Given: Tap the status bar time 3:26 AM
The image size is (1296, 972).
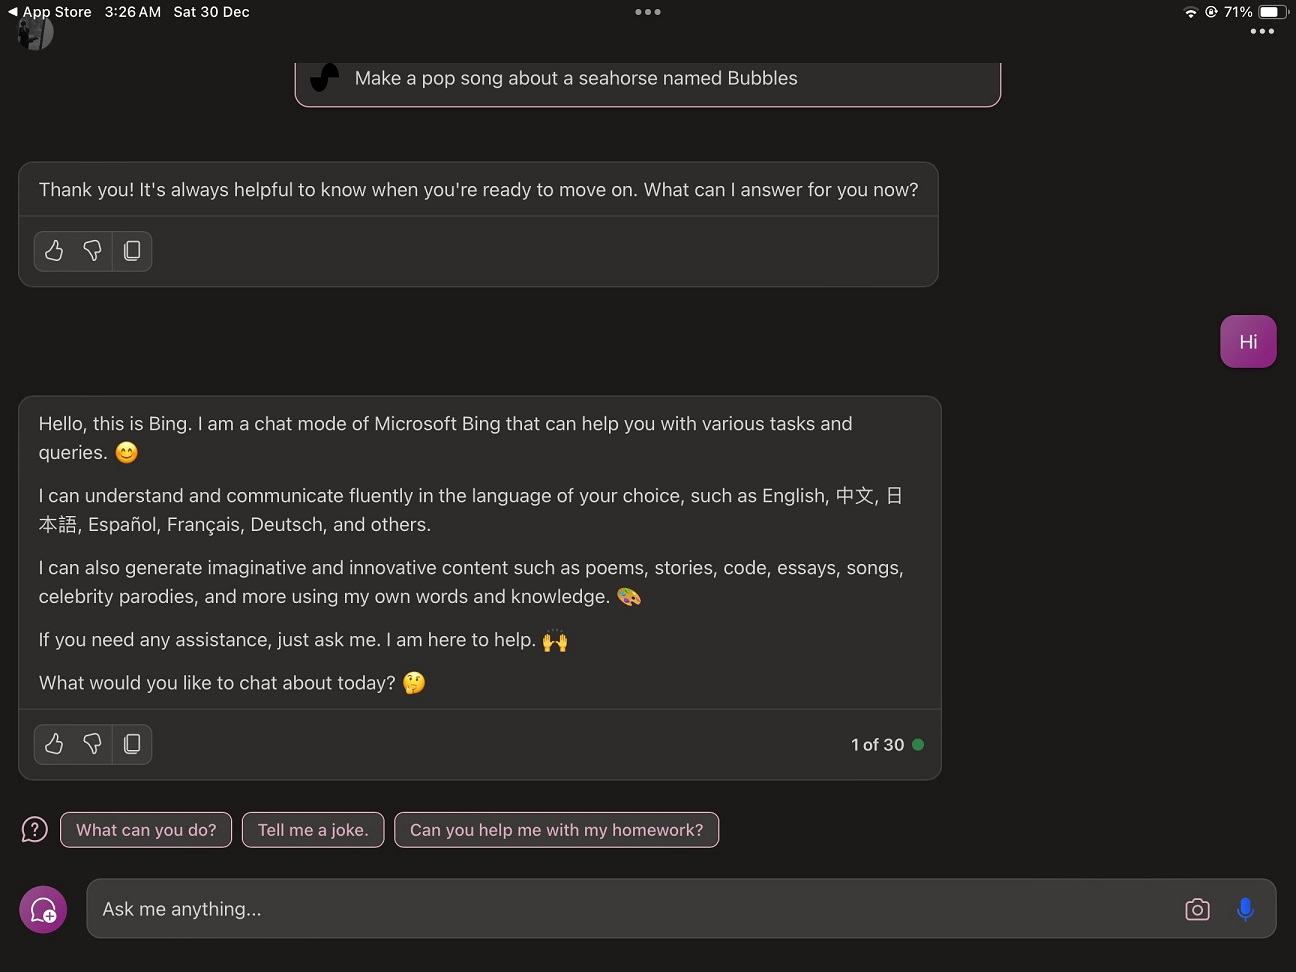Looking at the screenshot, I should point(132,12).
